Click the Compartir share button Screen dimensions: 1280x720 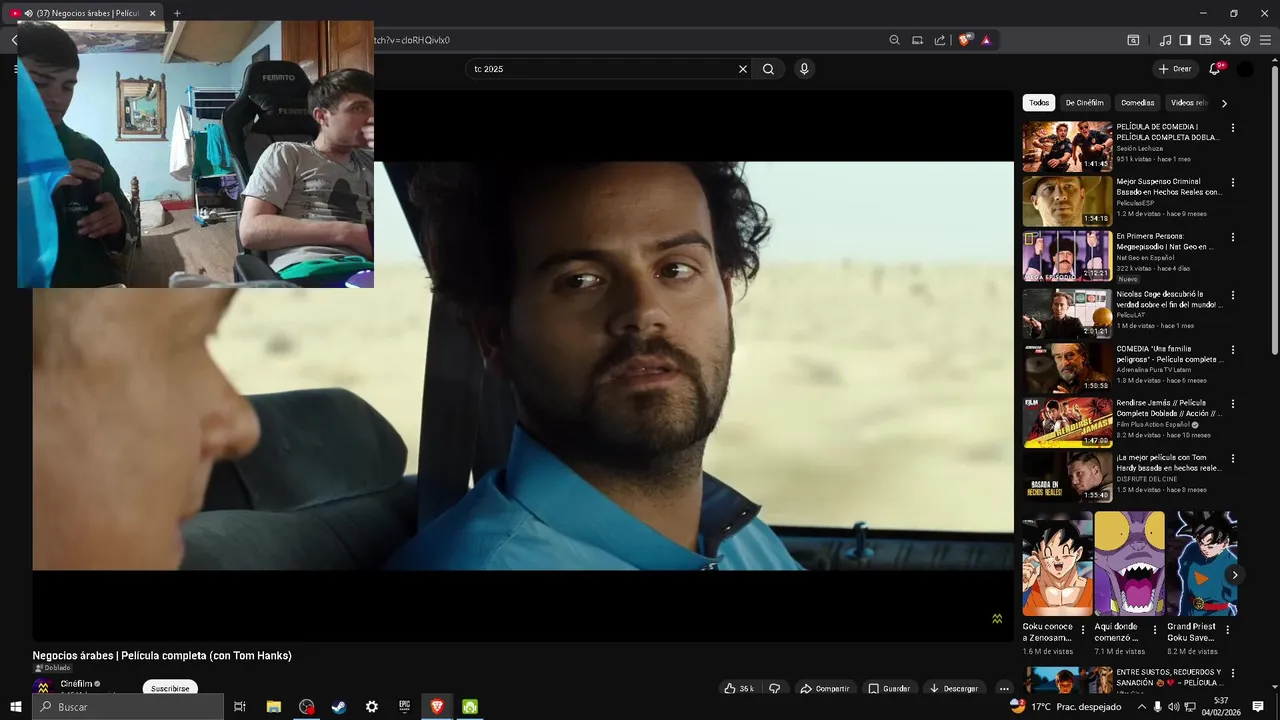[x=824, y=688]
